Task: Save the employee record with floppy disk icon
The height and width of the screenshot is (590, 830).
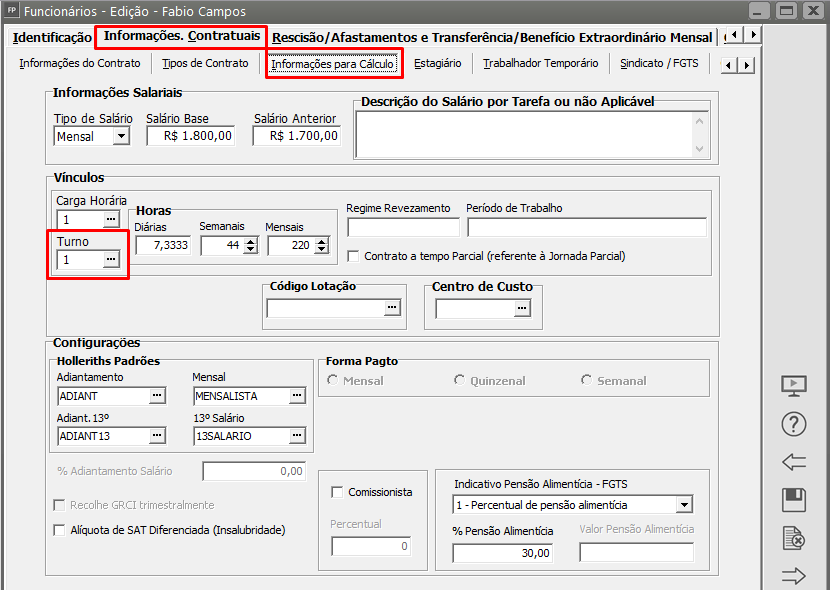Action: [x=793, y=500]
